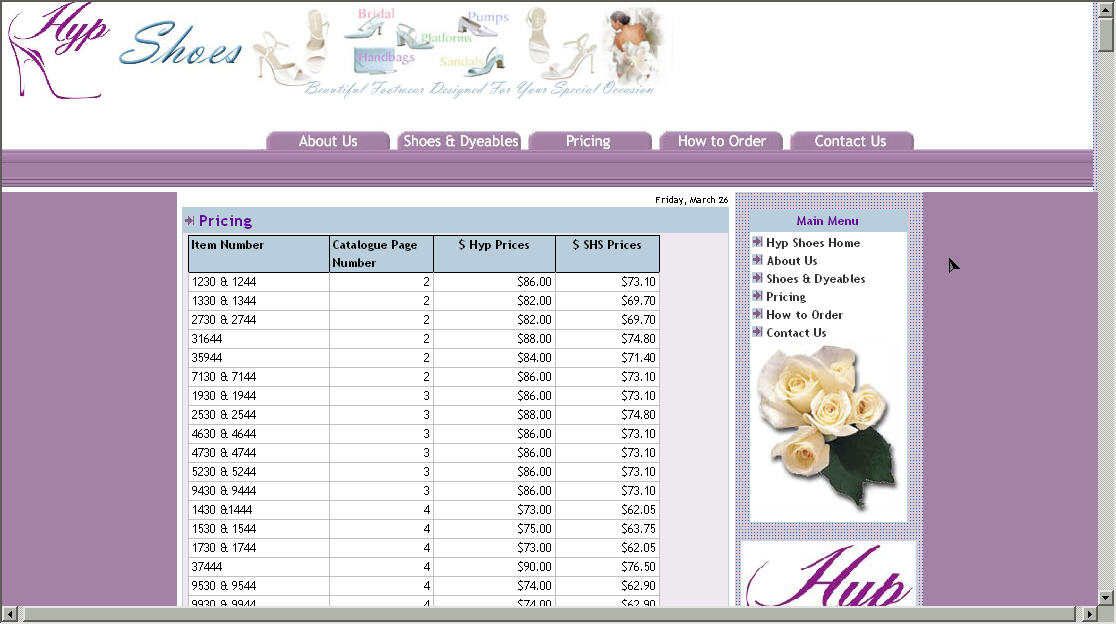Go to the How to Order tab
The height and width of the screenshot is (624, 1116).
(x=721, y=141)
